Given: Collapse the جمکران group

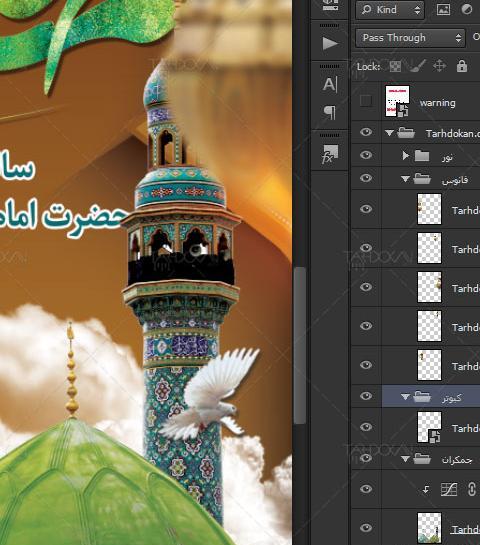Looking at the screenshot, I should [405, 459].
